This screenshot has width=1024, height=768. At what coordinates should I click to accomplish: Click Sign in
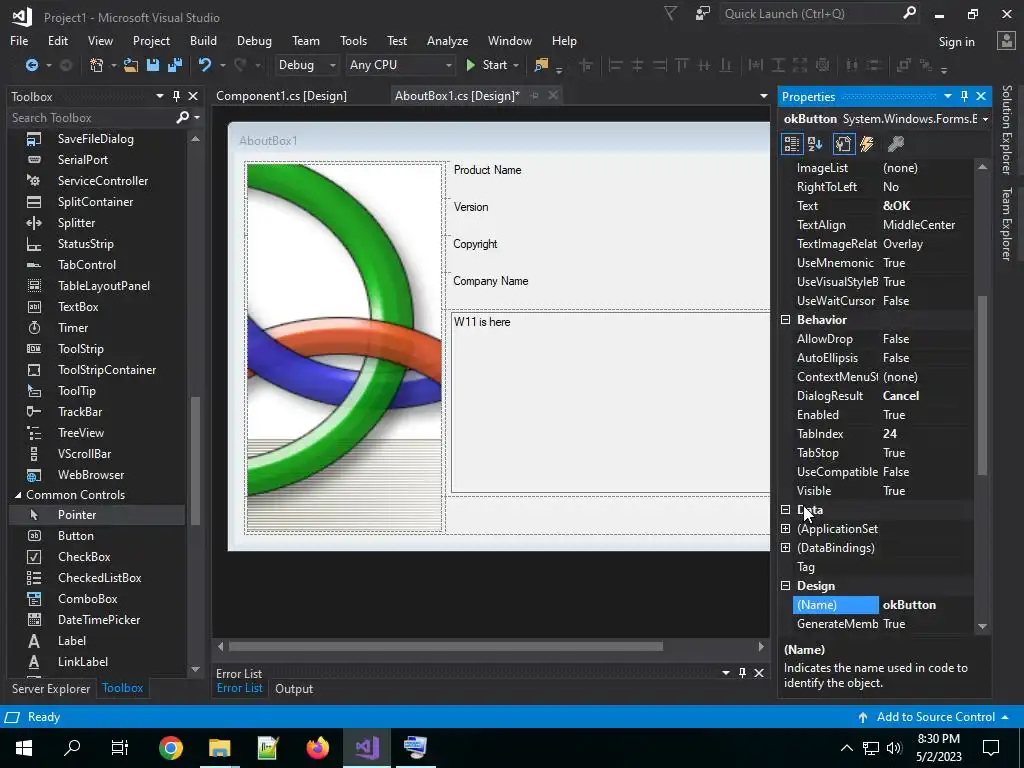(x=956, y=42)
